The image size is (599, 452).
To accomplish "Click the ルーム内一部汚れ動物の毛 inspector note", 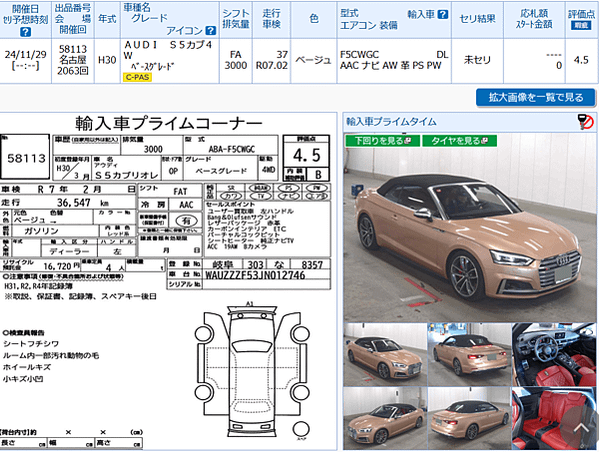I will point(51,355).
